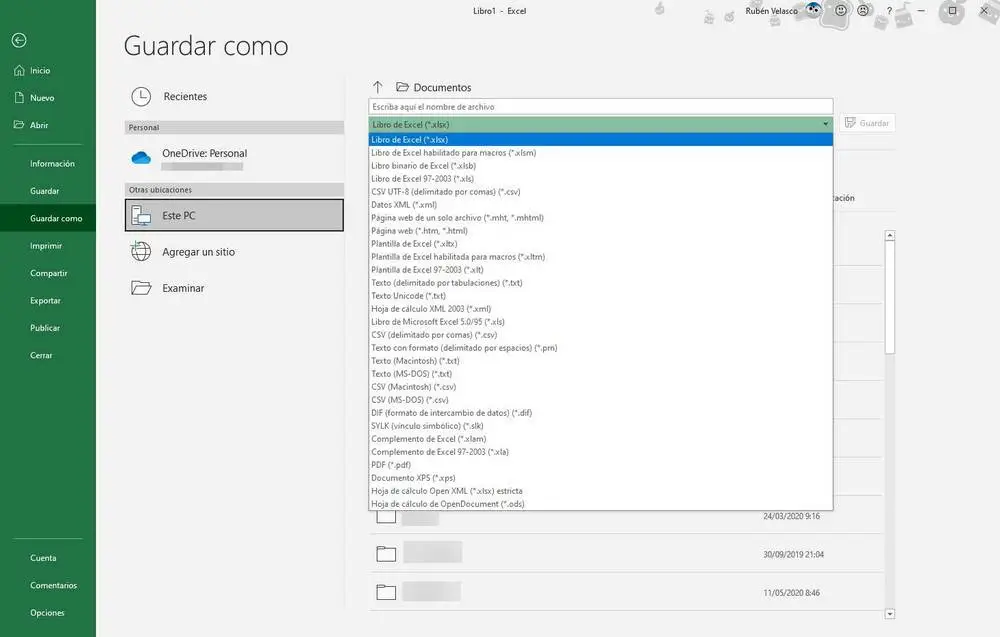Viewport: 1000px width, 637px height.
Task: Select Publicar in the sidebar
Action: 45,328
